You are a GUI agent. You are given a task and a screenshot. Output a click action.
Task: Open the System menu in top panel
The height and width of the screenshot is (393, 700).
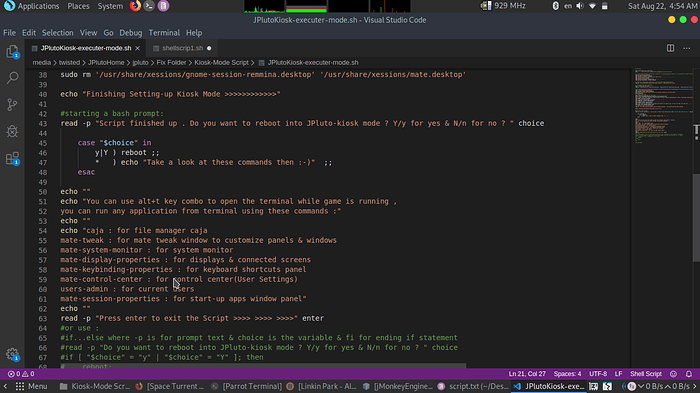point(110,6)
